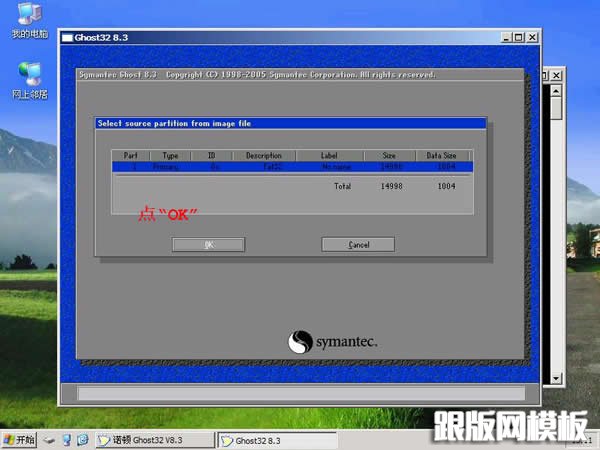Click the Total data size value 1004

(x=447, y=186)
